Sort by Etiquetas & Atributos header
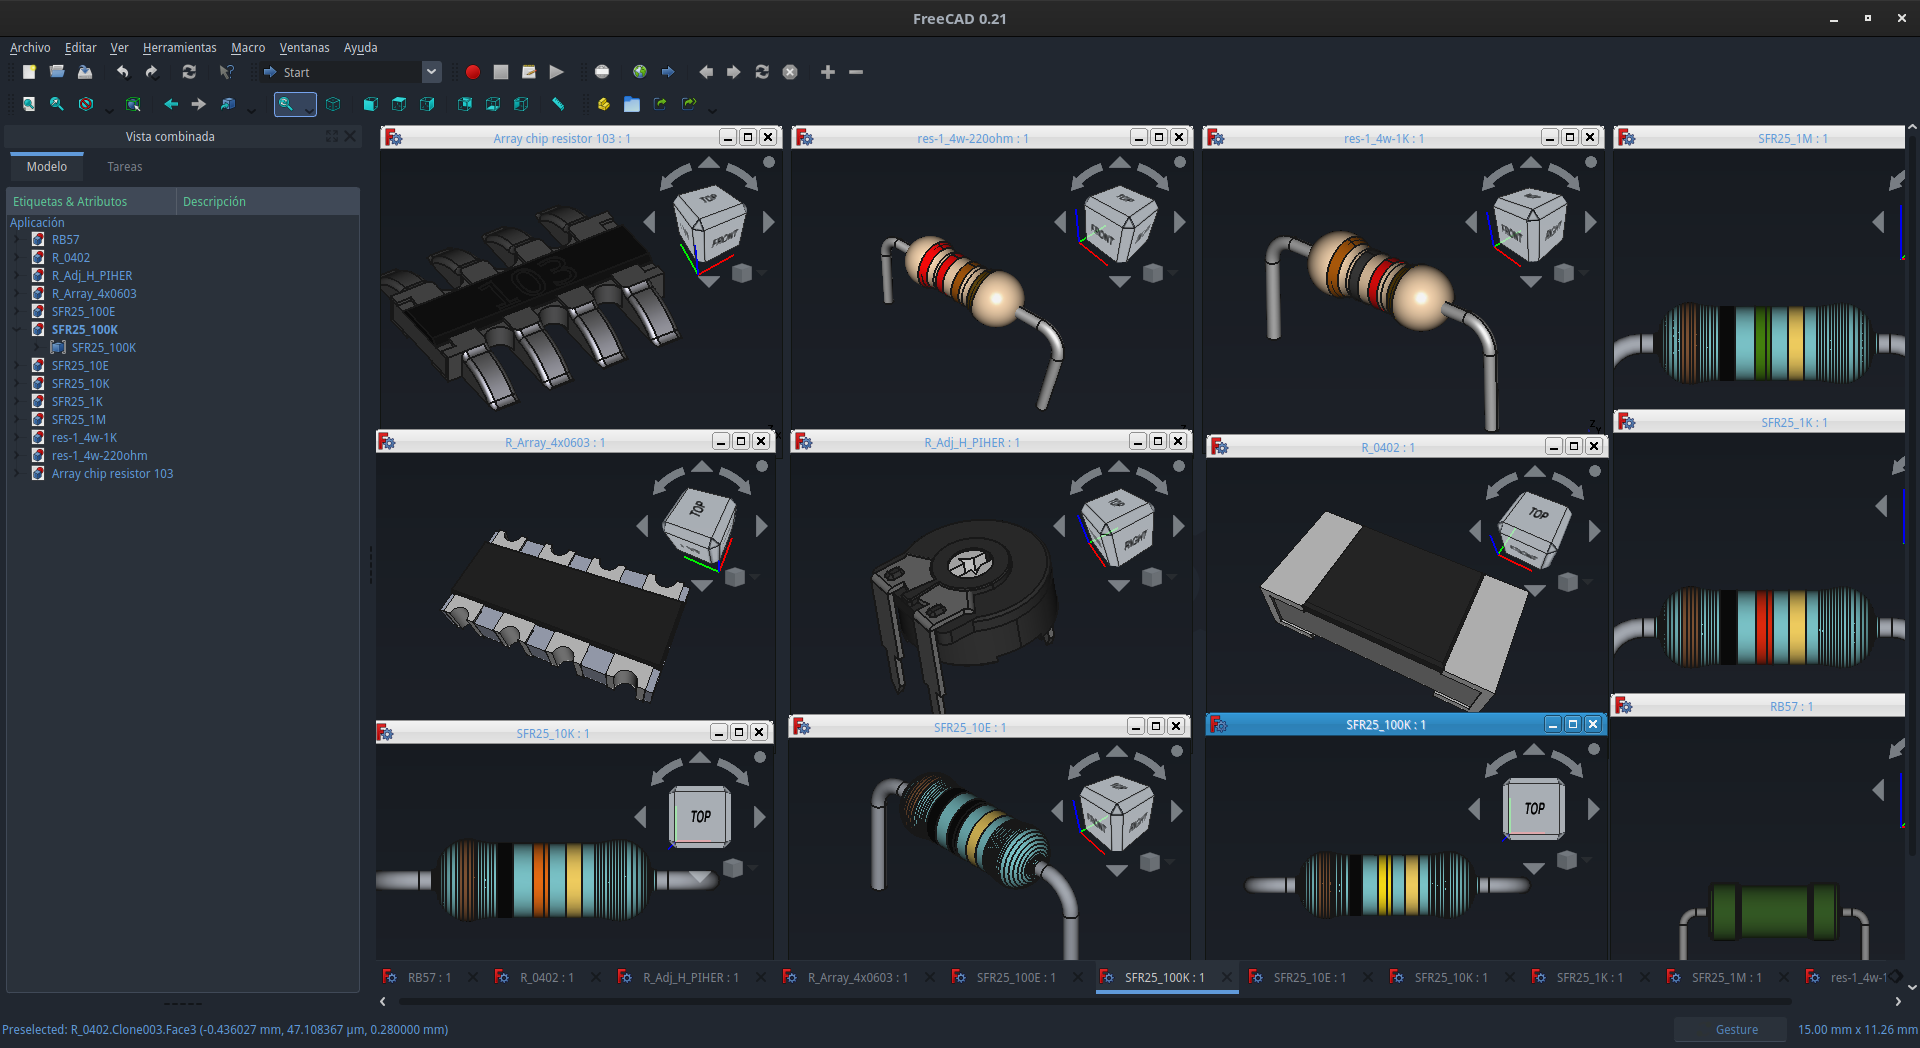Image resolution: width=1920 pixels, height=1048 pixels. 92,201
